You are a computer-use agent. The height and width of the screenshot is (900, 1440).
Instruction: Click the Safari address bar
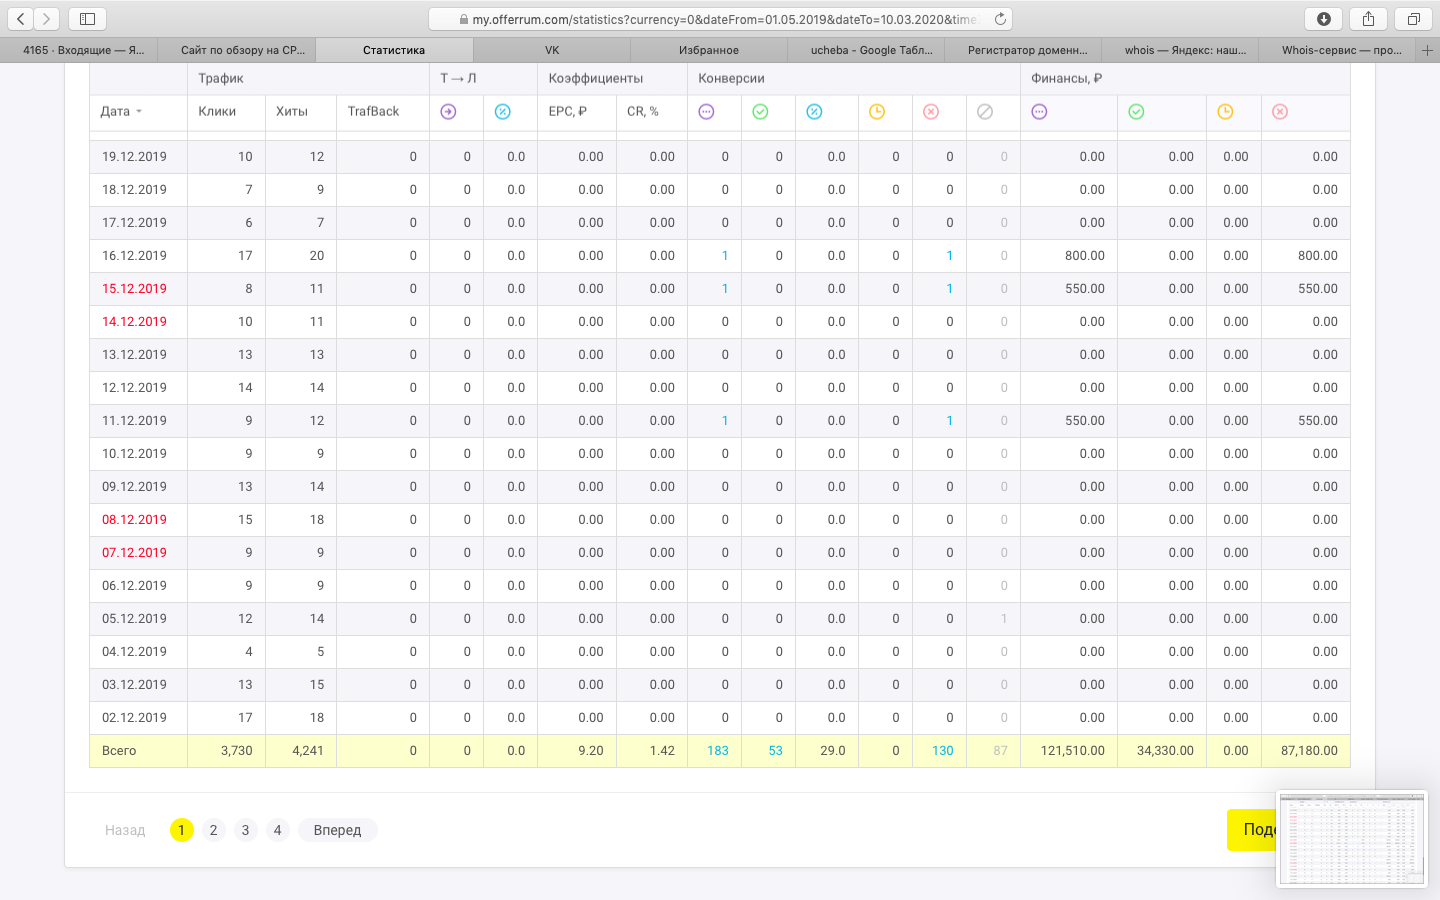[720, 19]
